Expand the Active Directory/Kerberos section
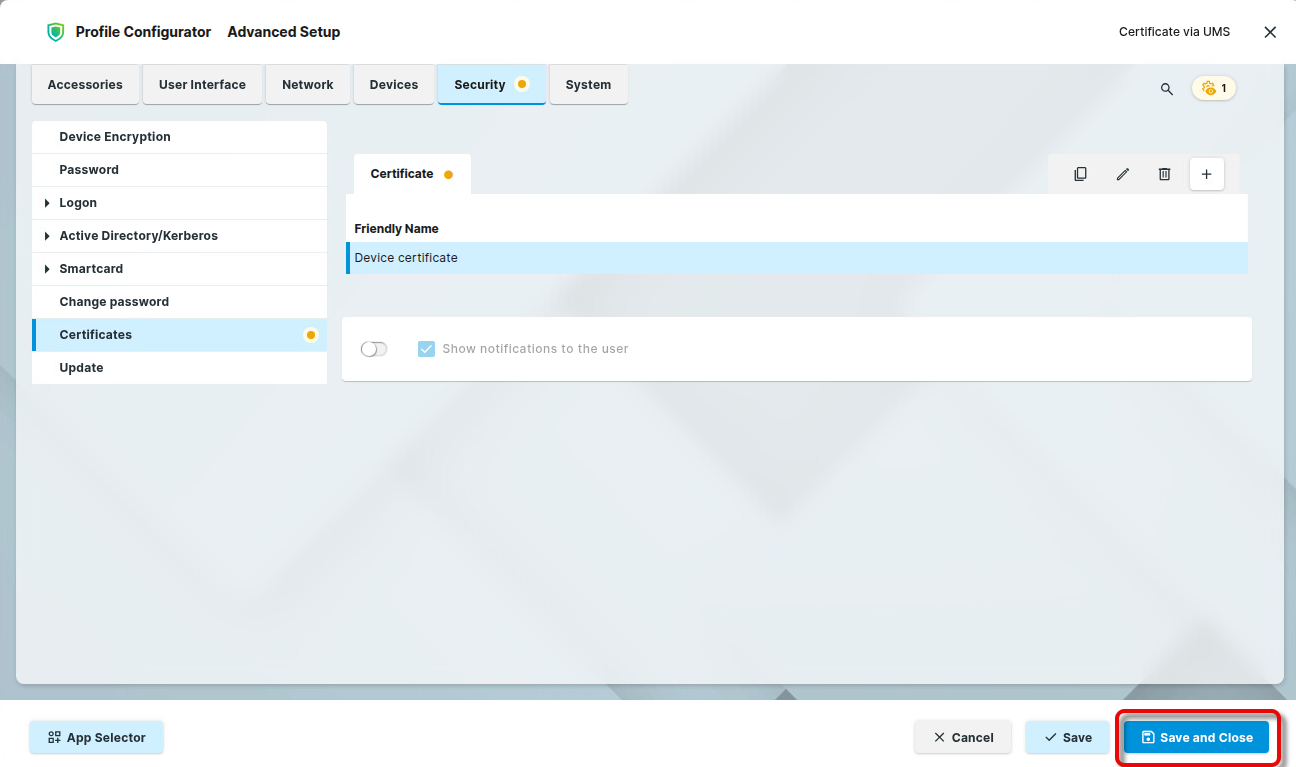 coord(47,236)
